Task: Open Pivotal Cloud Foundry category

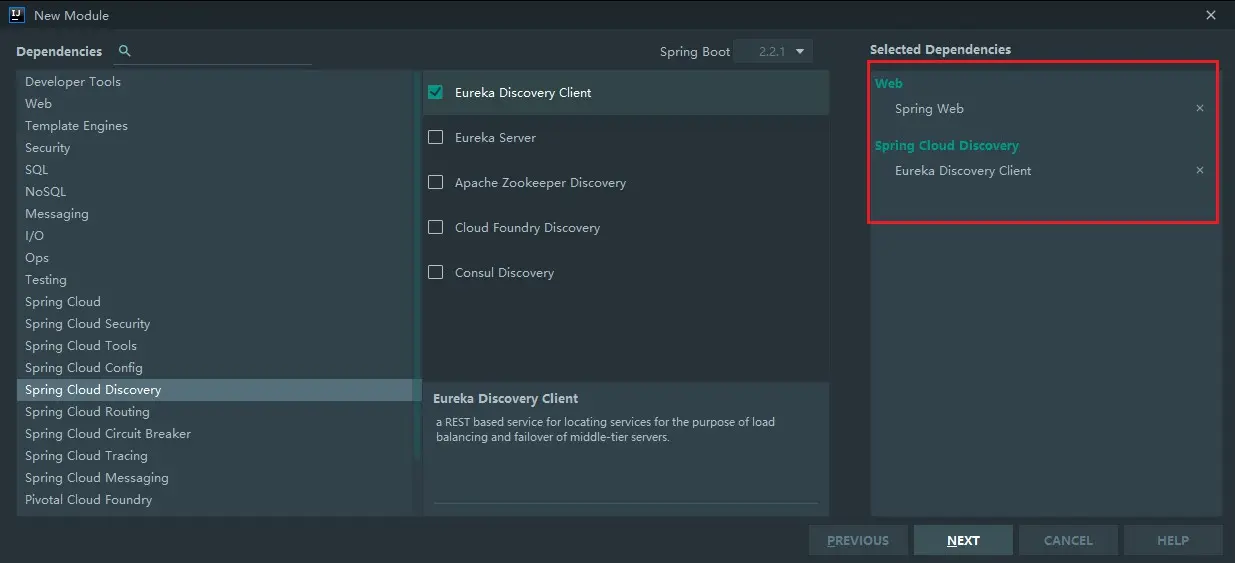Action: [215, 500]
